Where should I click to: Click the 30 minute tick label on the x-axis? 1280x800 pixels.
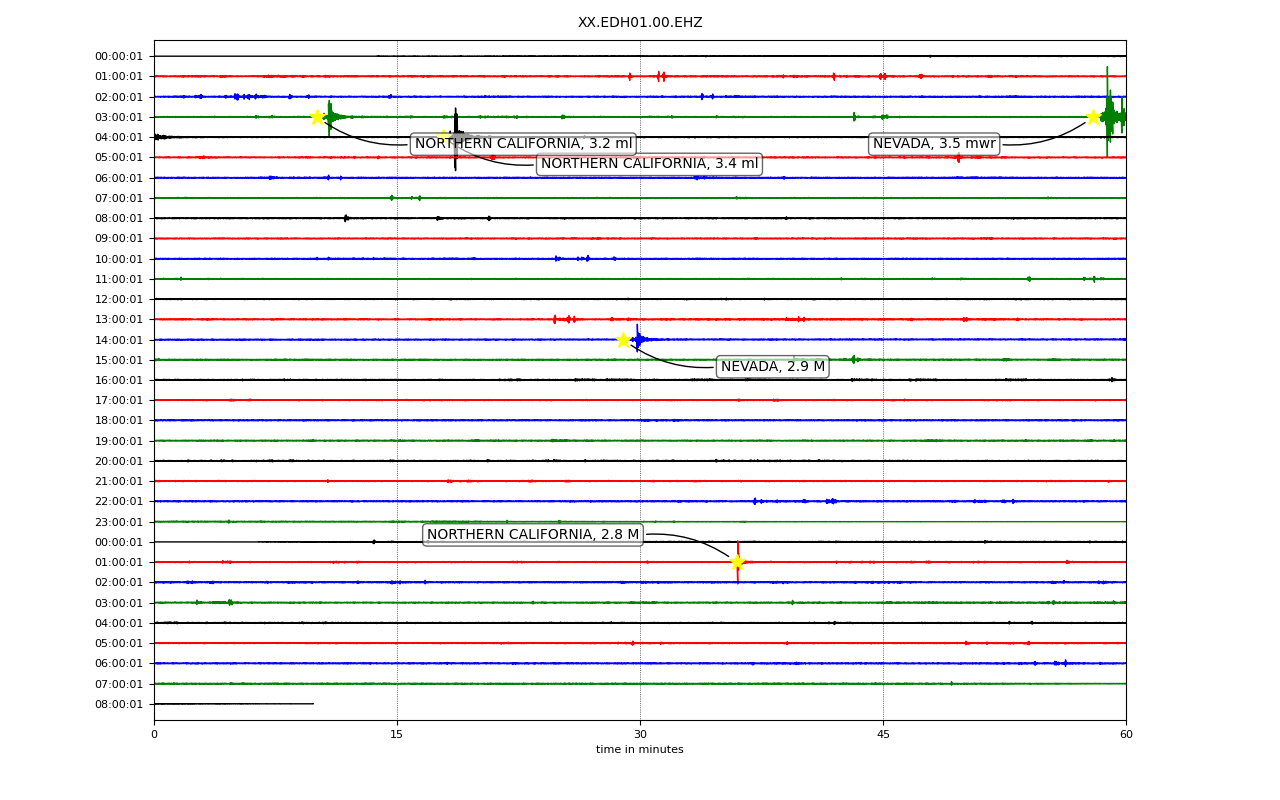[x=640, y=735]
